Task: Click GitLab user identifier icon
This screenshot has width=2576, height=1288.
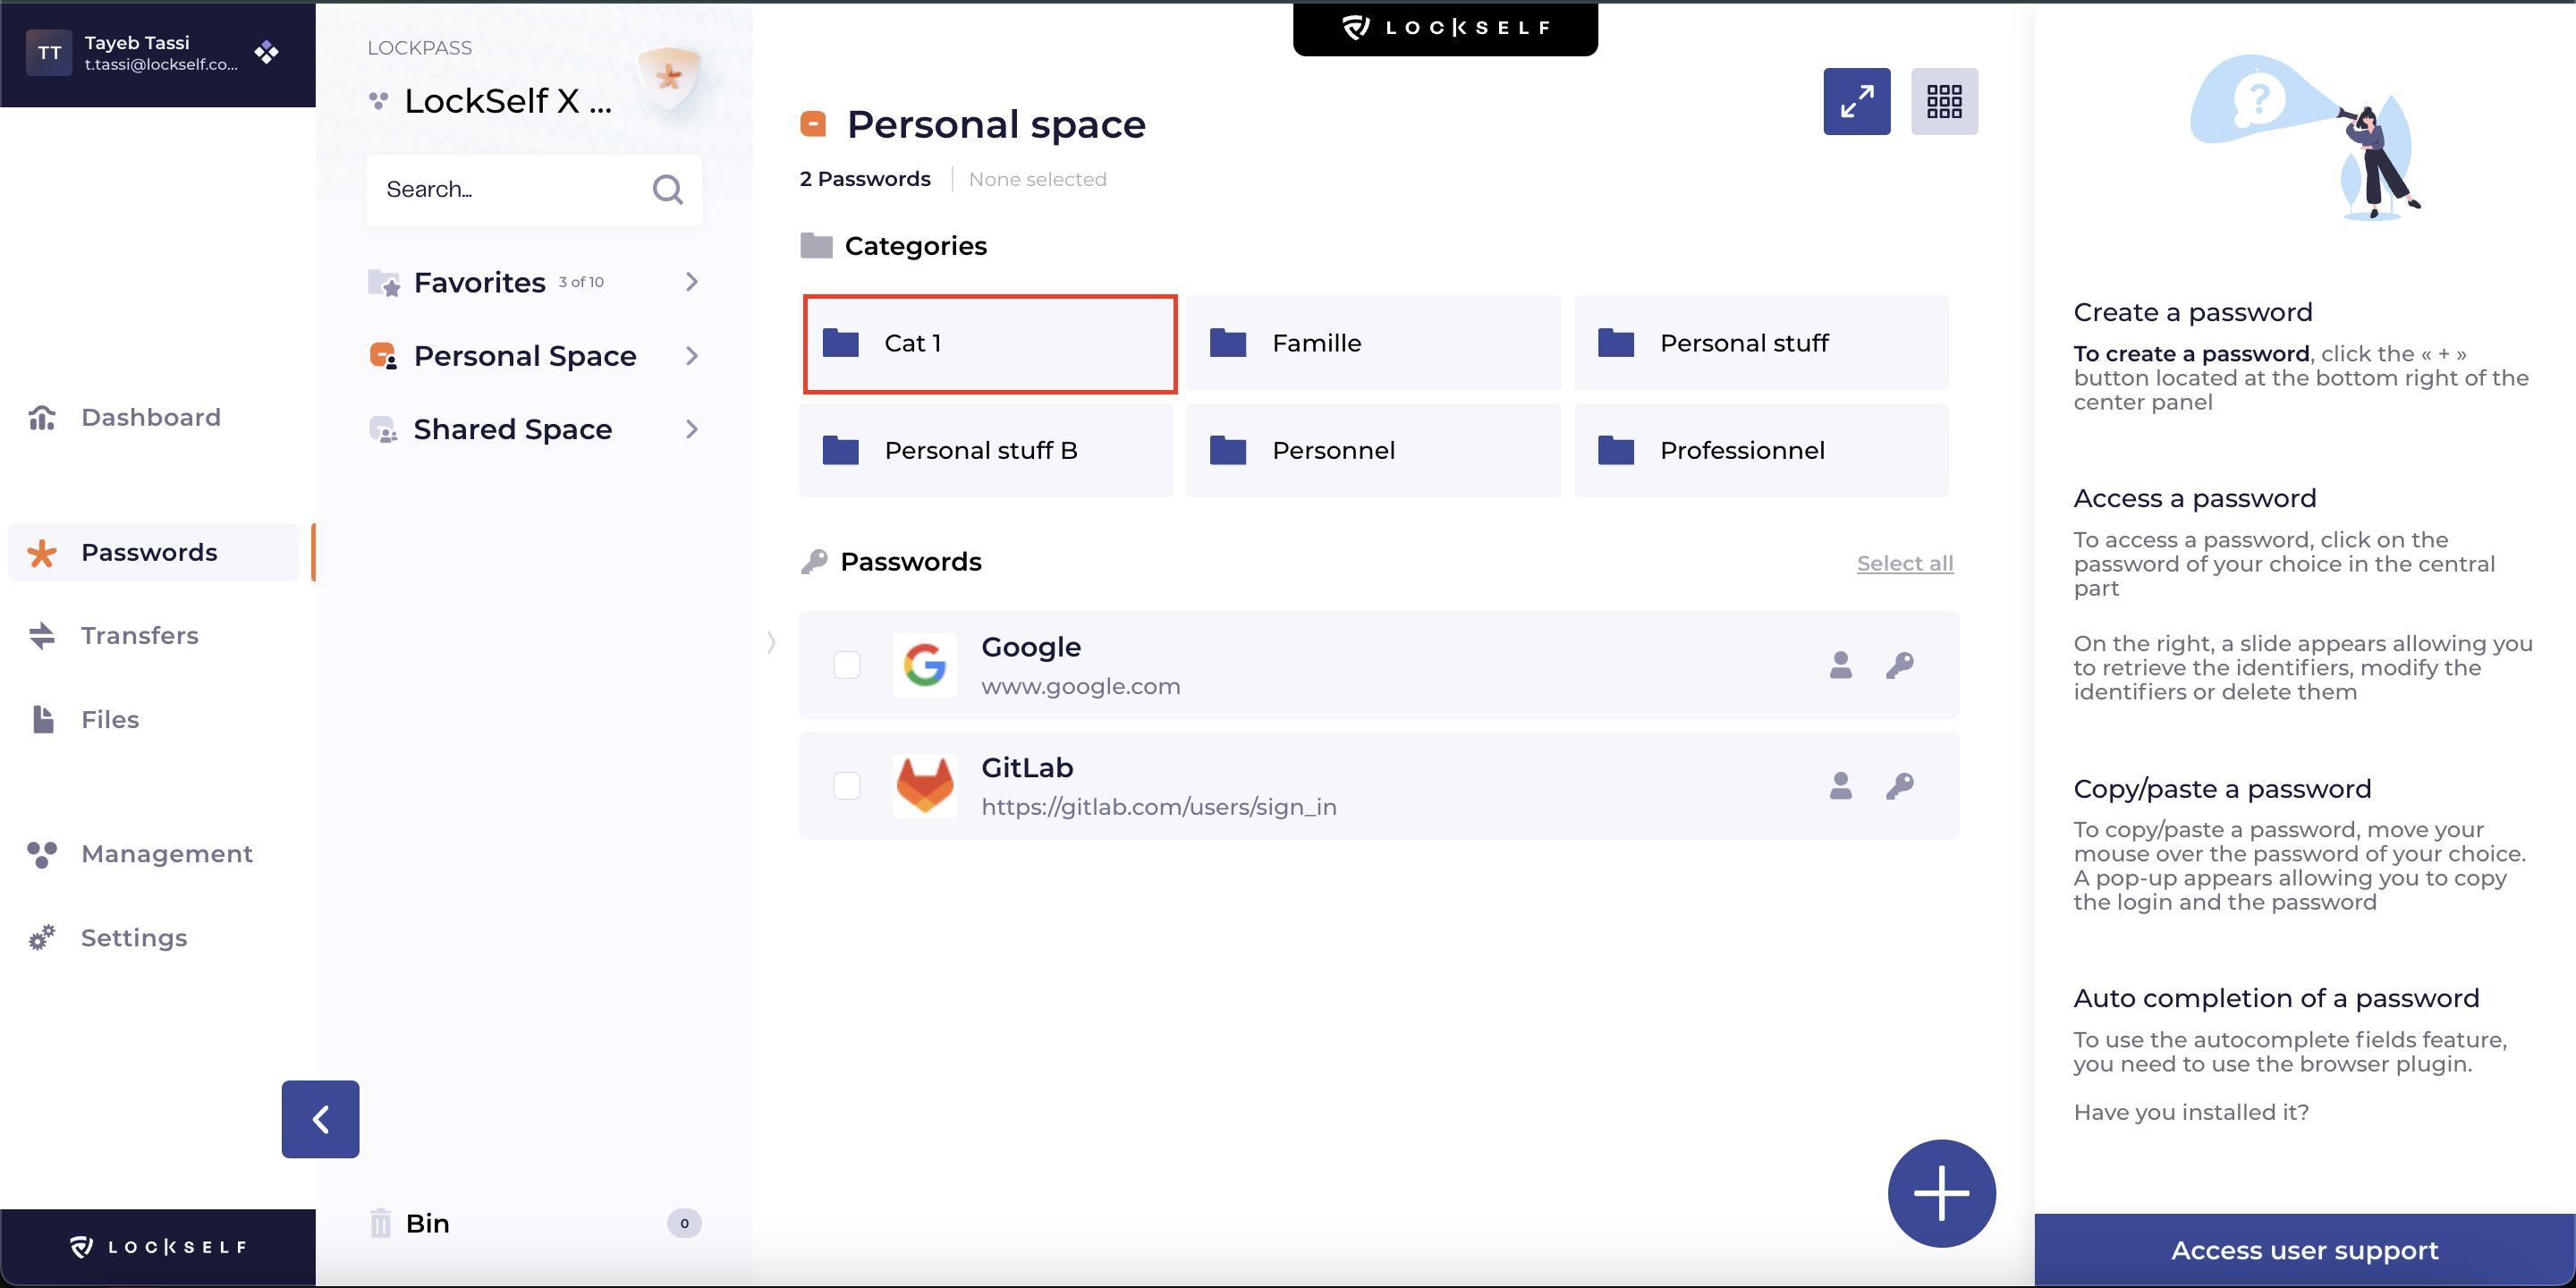Action: 1840,786
